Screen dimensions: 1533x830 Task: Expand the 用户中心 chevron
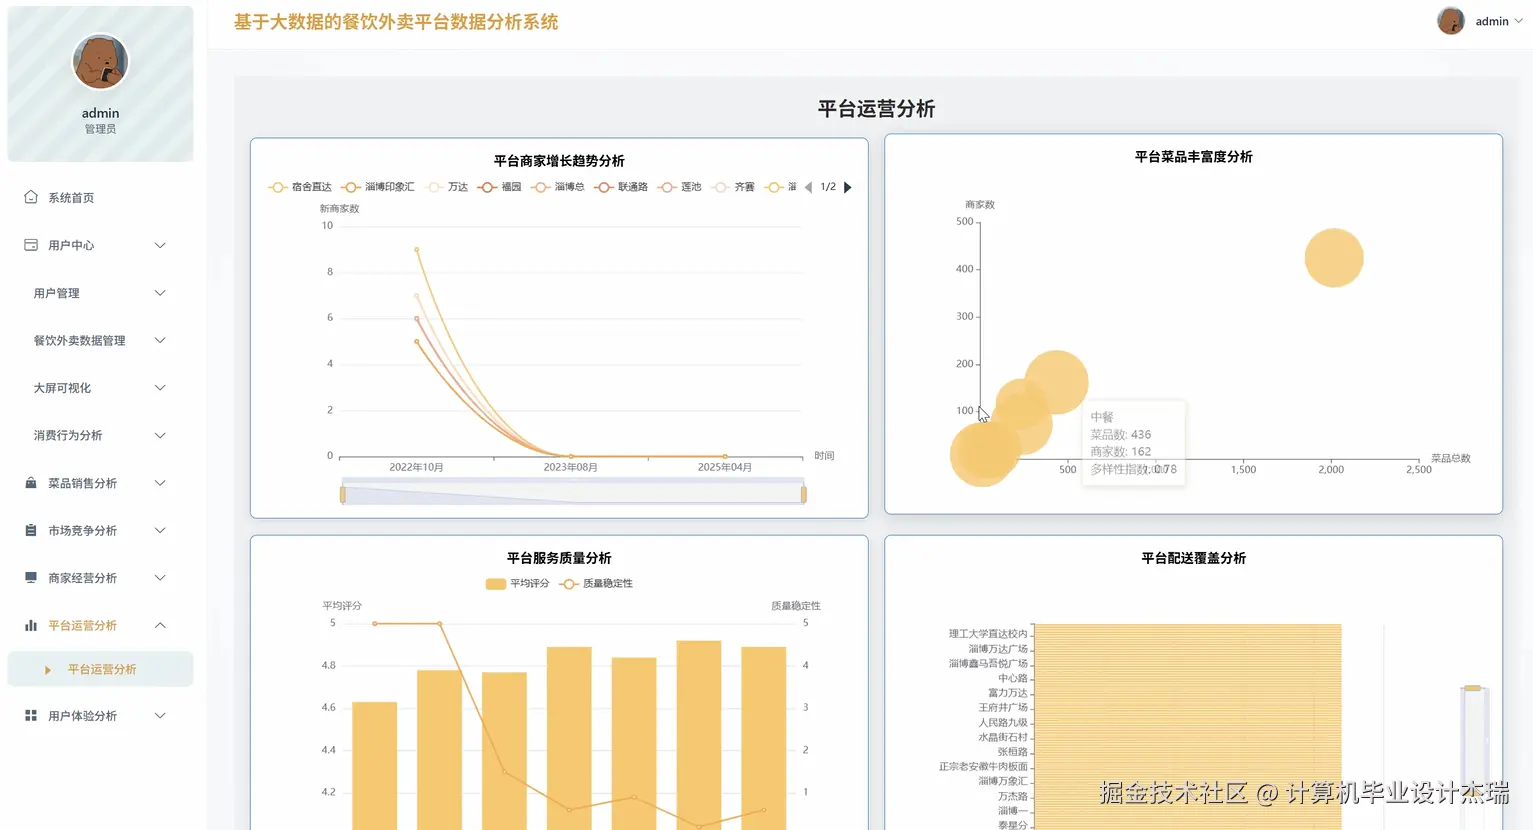tap(160, 245)
